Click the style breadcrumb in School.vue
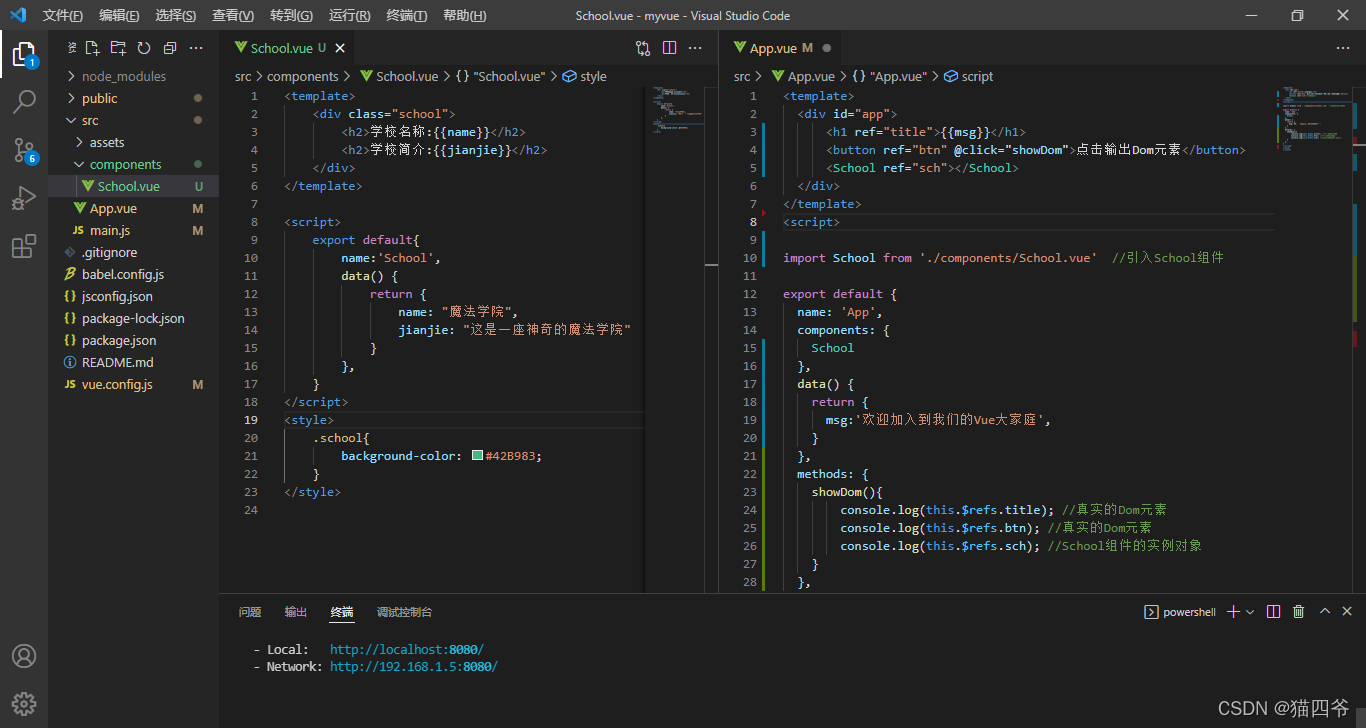 point(585,76)
